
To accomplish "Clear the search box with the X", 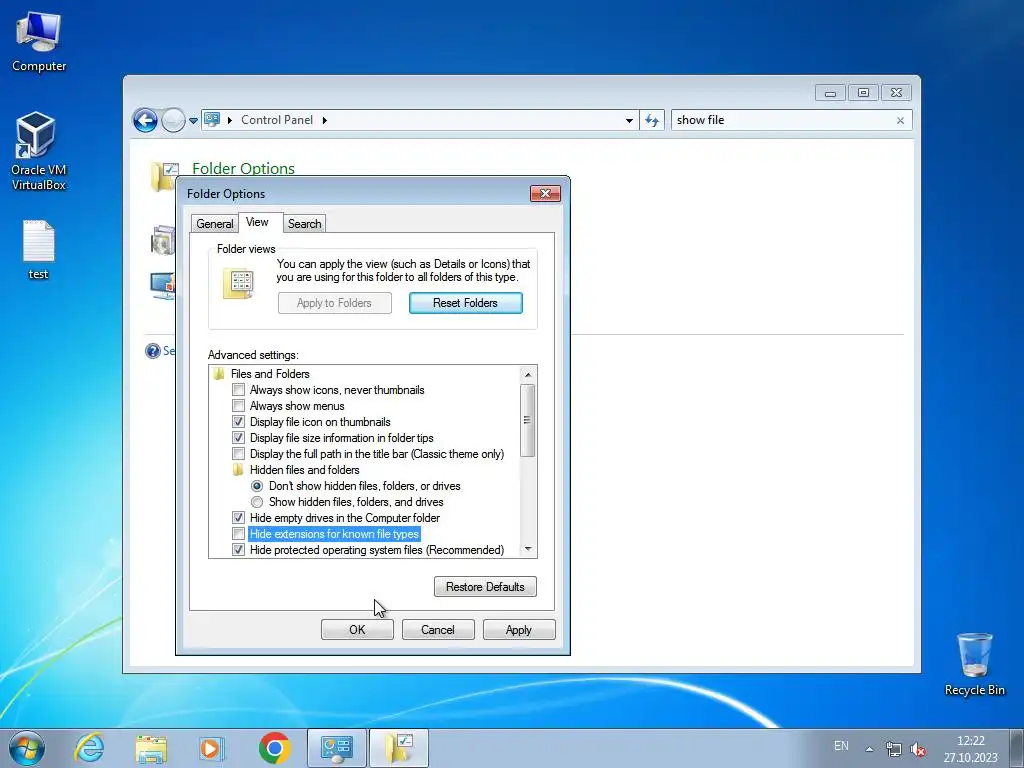I will (x=901, y=120).
